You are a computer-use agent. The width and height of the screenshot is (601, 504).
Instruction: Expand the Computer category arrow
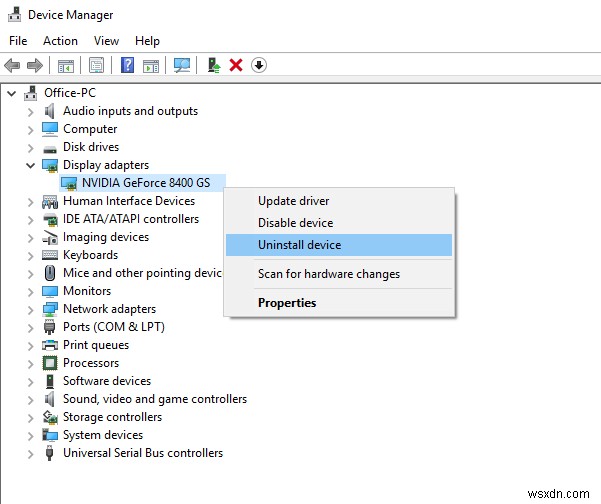pyautogui.click(x=31, y=130)
